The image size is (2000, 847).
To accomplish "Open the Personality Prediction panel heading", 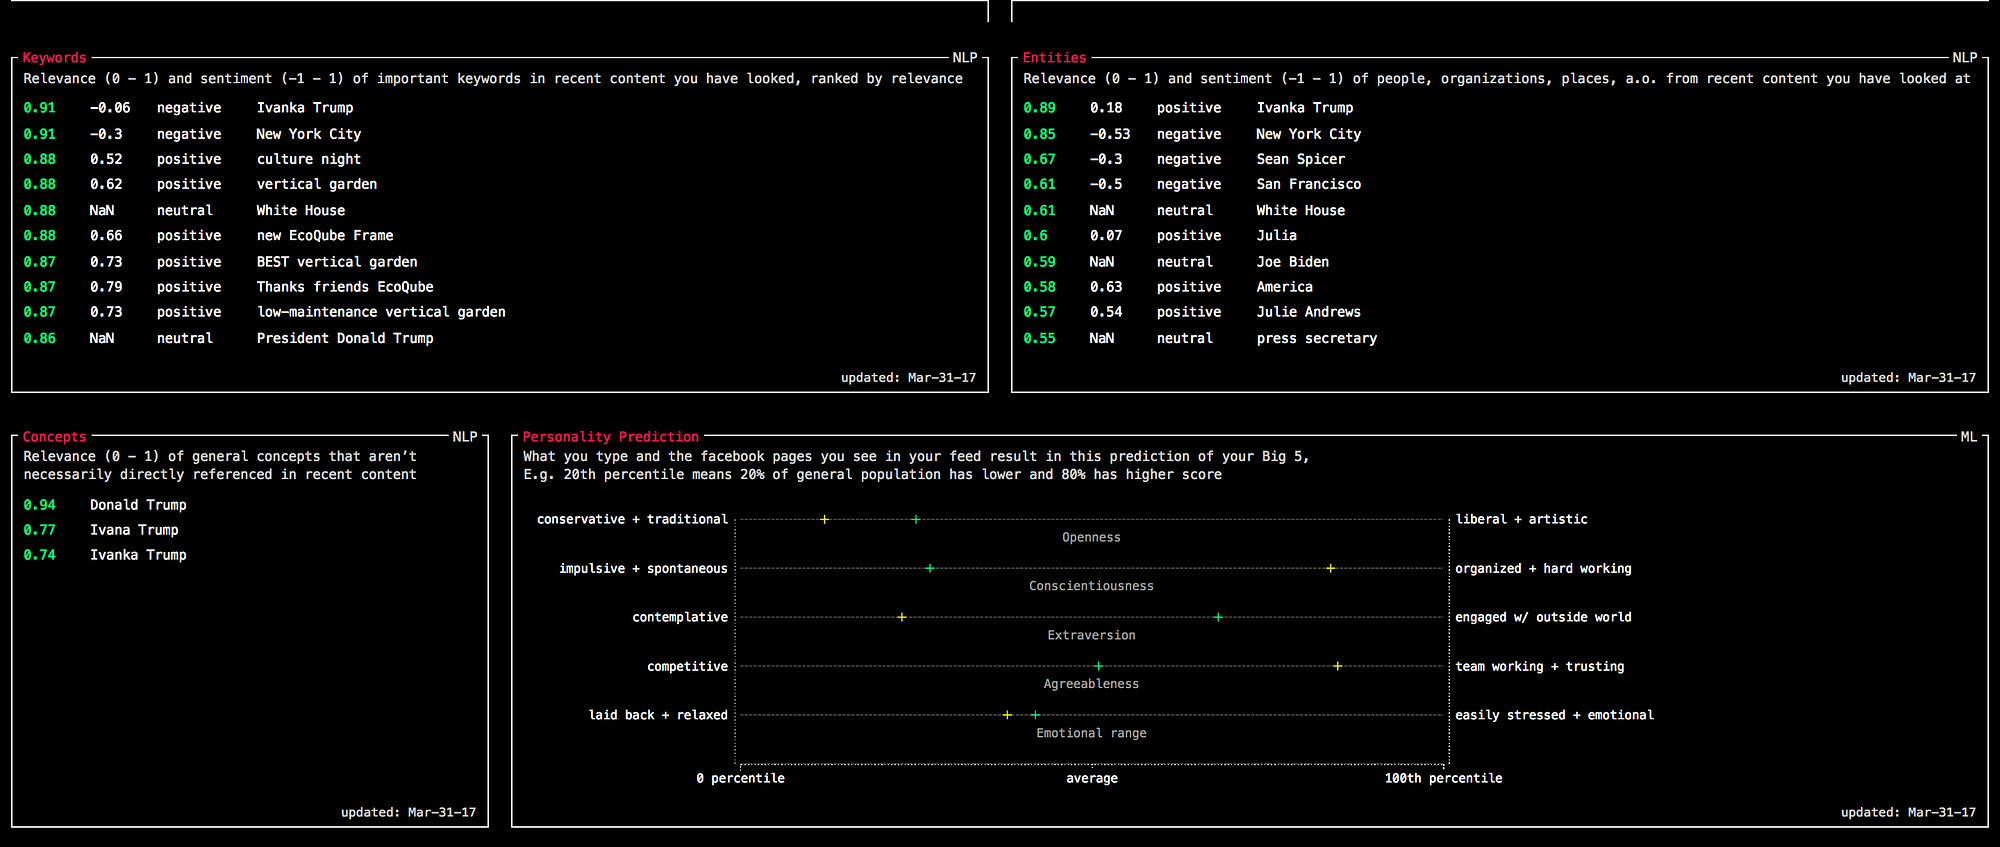I will click(x=610, y=437).
